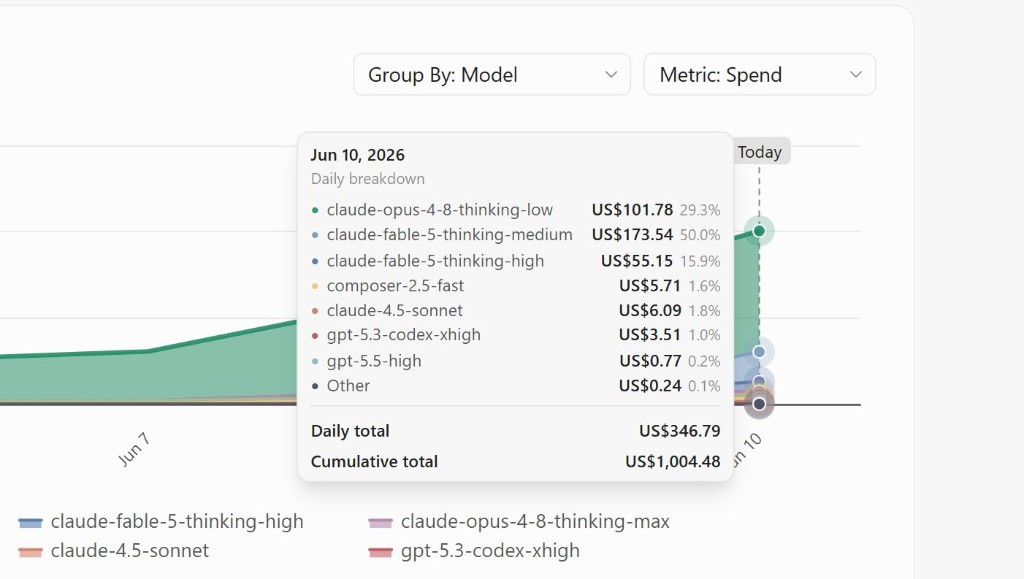Toggle claude-4.5-sonnet legend entry
Screen dimensions: 1024x579
114,551
